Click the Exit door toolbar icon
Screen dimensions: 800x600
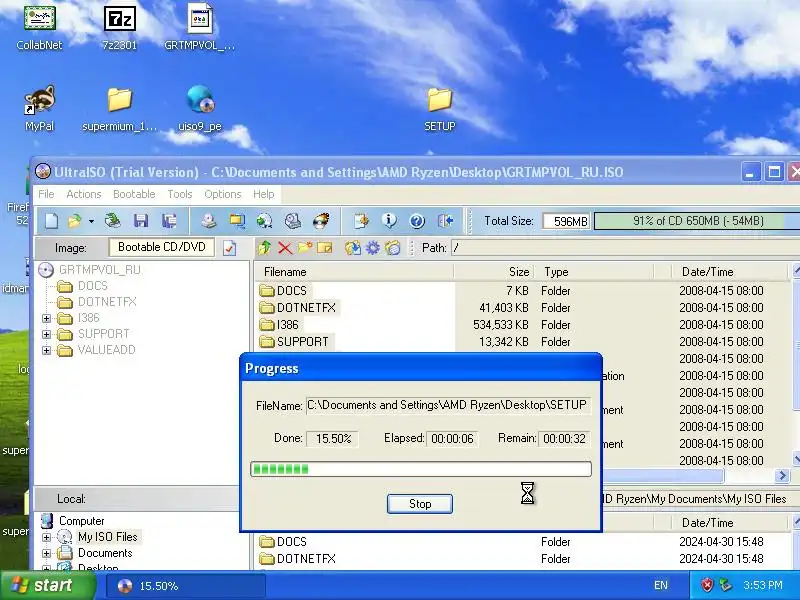point(445,221)
